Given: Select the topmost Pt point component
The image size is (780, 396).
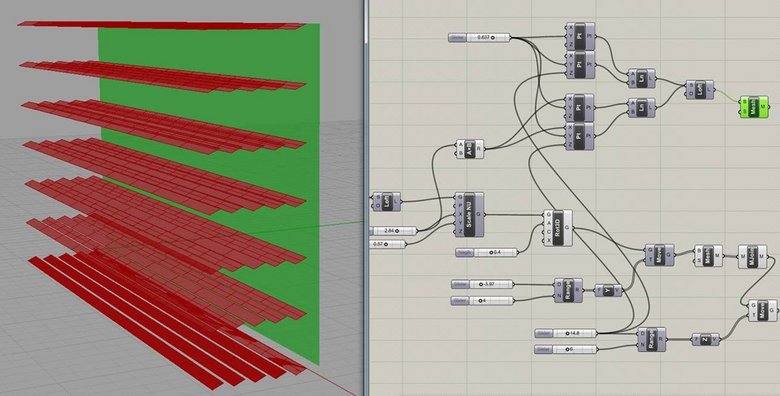Looking at the screenshot, I should click(580, 36).
